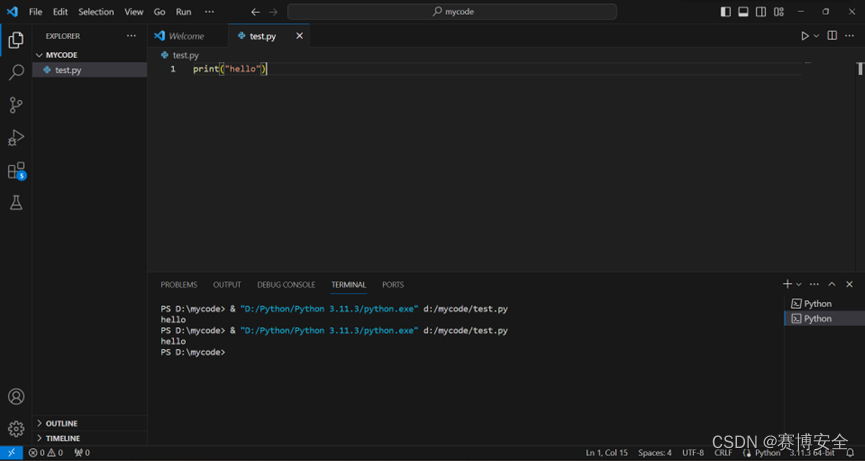
Task: Close the terminal panel
Action: [850, 284]
